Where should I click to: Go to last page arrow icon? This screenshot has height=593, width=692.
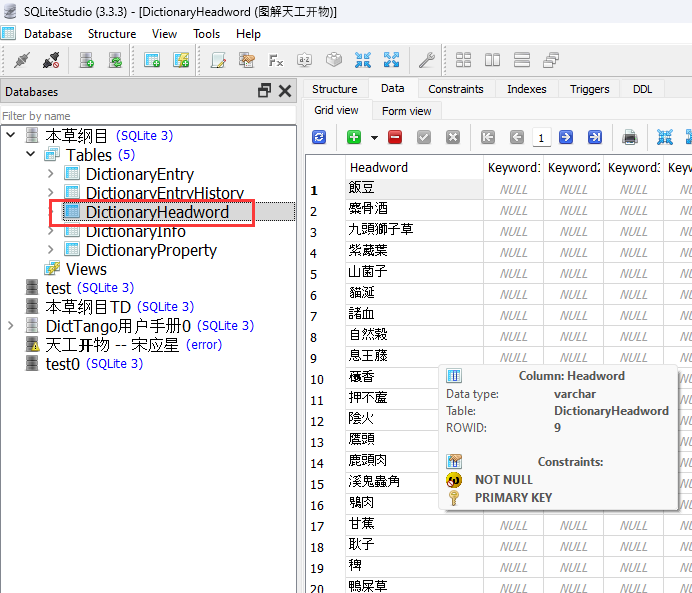595,137
